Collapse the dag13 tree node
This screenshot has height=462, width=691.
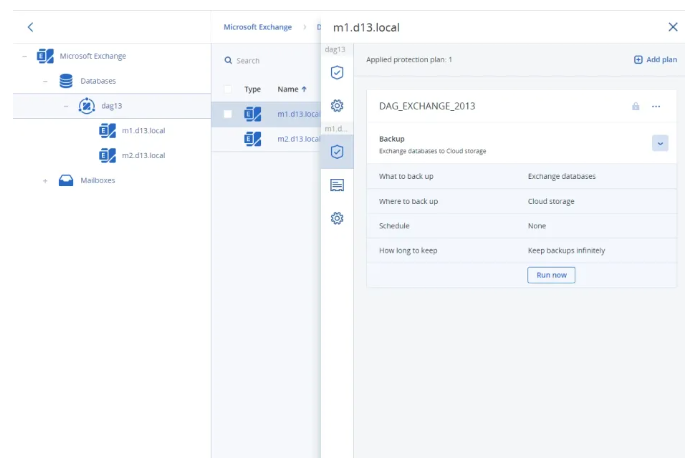pos(65,106)
